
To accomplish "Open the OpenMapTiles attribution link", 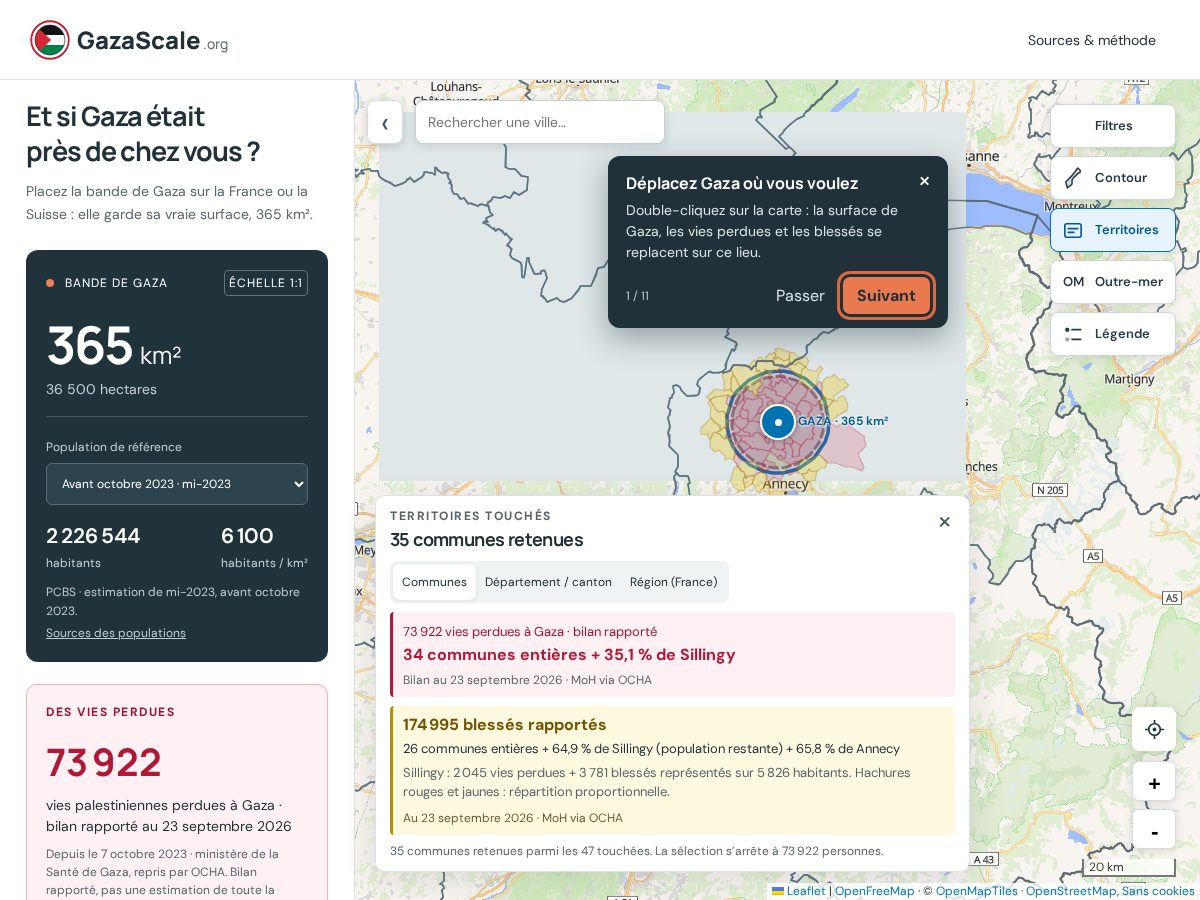I will pos(977,891).
